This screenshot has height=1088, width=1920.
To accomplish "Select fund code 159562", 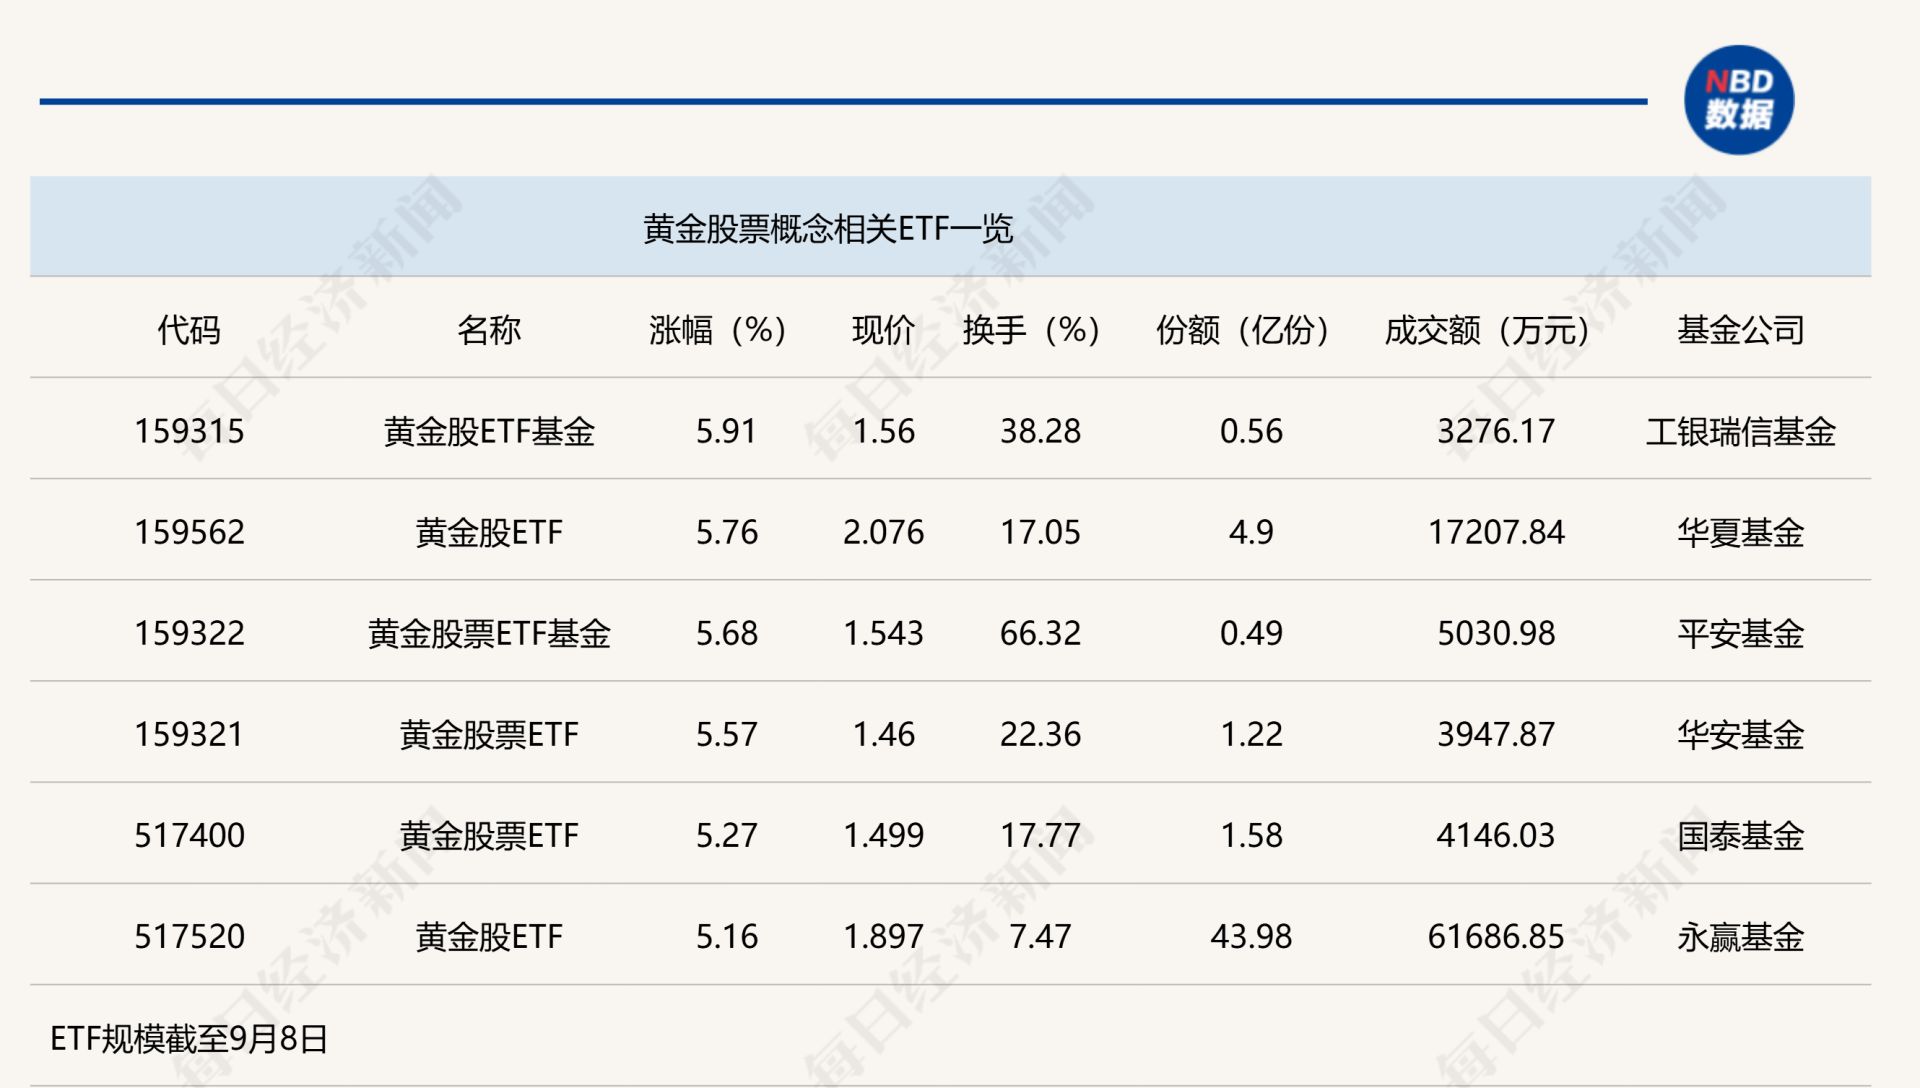I will coord(189,532).
